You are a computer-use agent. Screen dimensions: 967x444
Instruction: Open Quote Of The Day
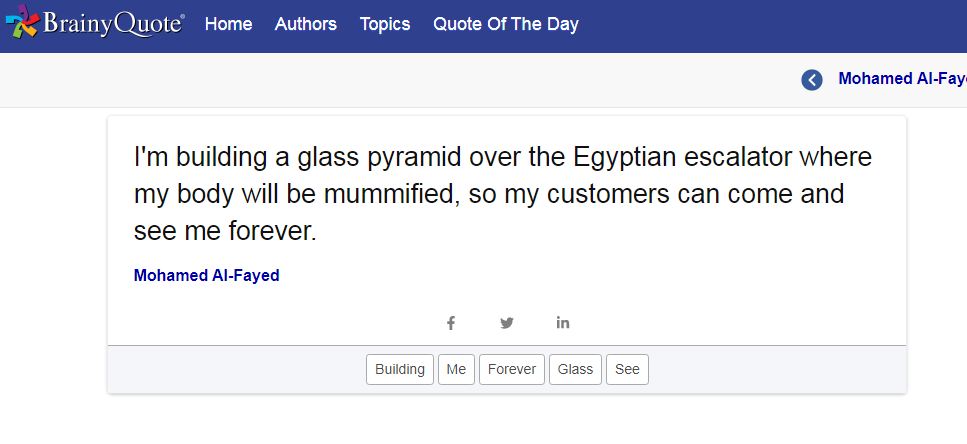pos(505,24)
